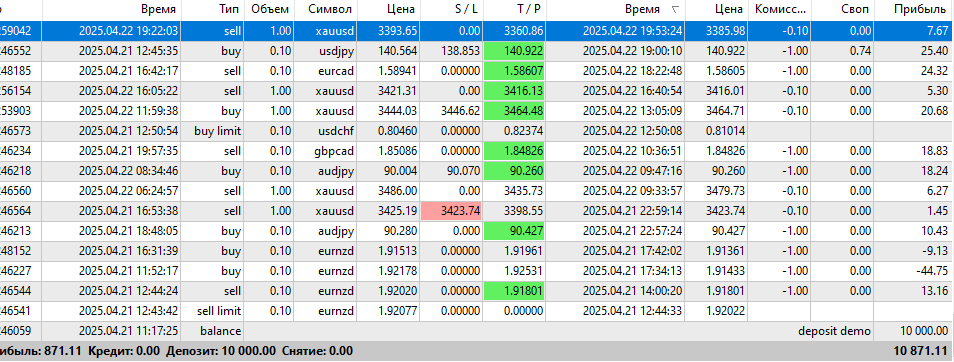The height and width of the screenshot is (362, 954).
Task: Click red stop loss cell 3423.74
Action: tap(451, 211)
